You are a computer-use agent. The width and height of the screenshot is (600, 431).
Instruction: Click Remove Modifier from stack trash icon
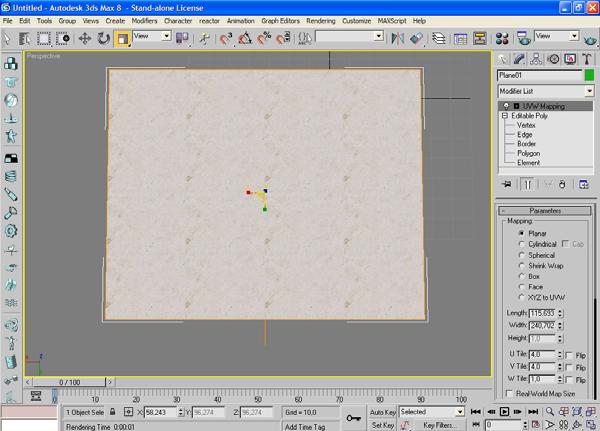(562, 184)
